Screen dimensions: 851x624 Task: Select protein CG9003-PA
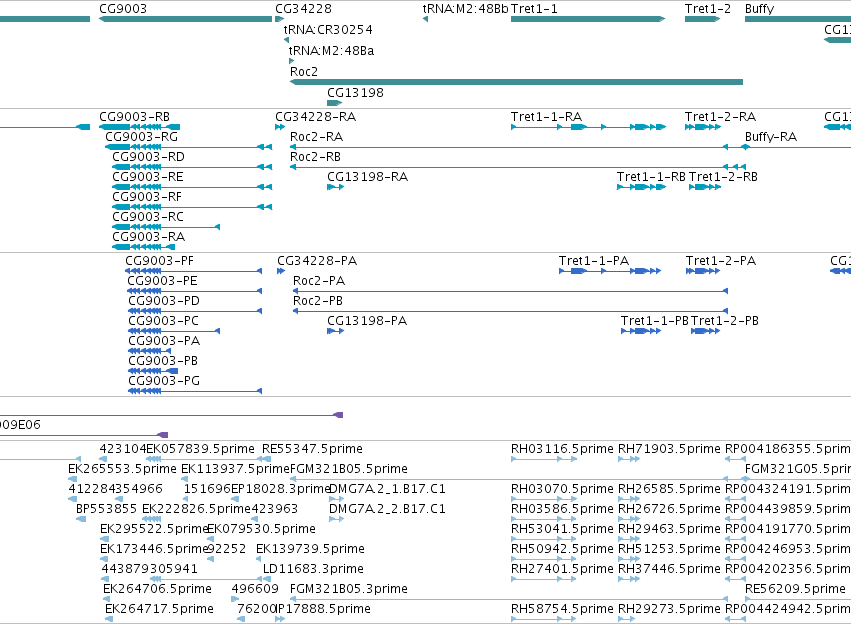point(164,342)
